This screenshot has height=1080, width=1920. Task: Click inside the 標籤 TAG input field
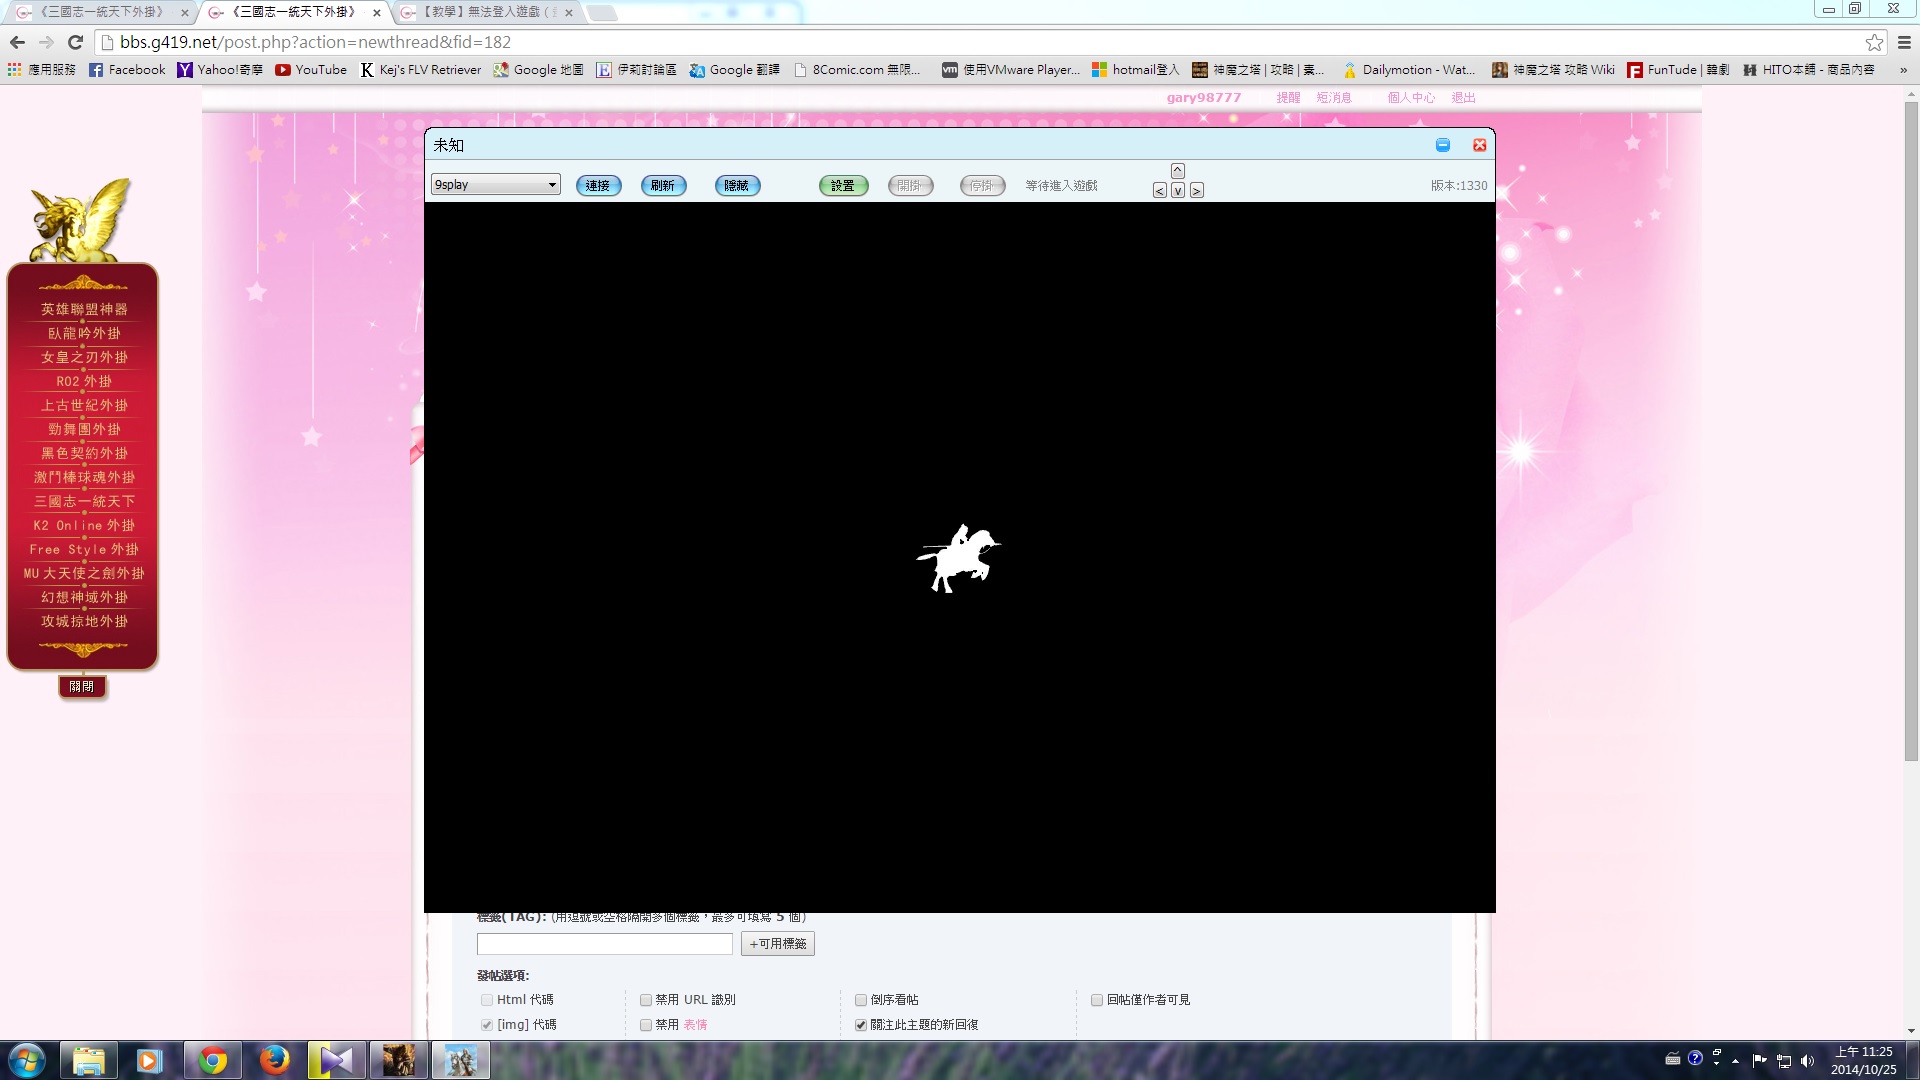pyautogui.click(x=605, y=944)
